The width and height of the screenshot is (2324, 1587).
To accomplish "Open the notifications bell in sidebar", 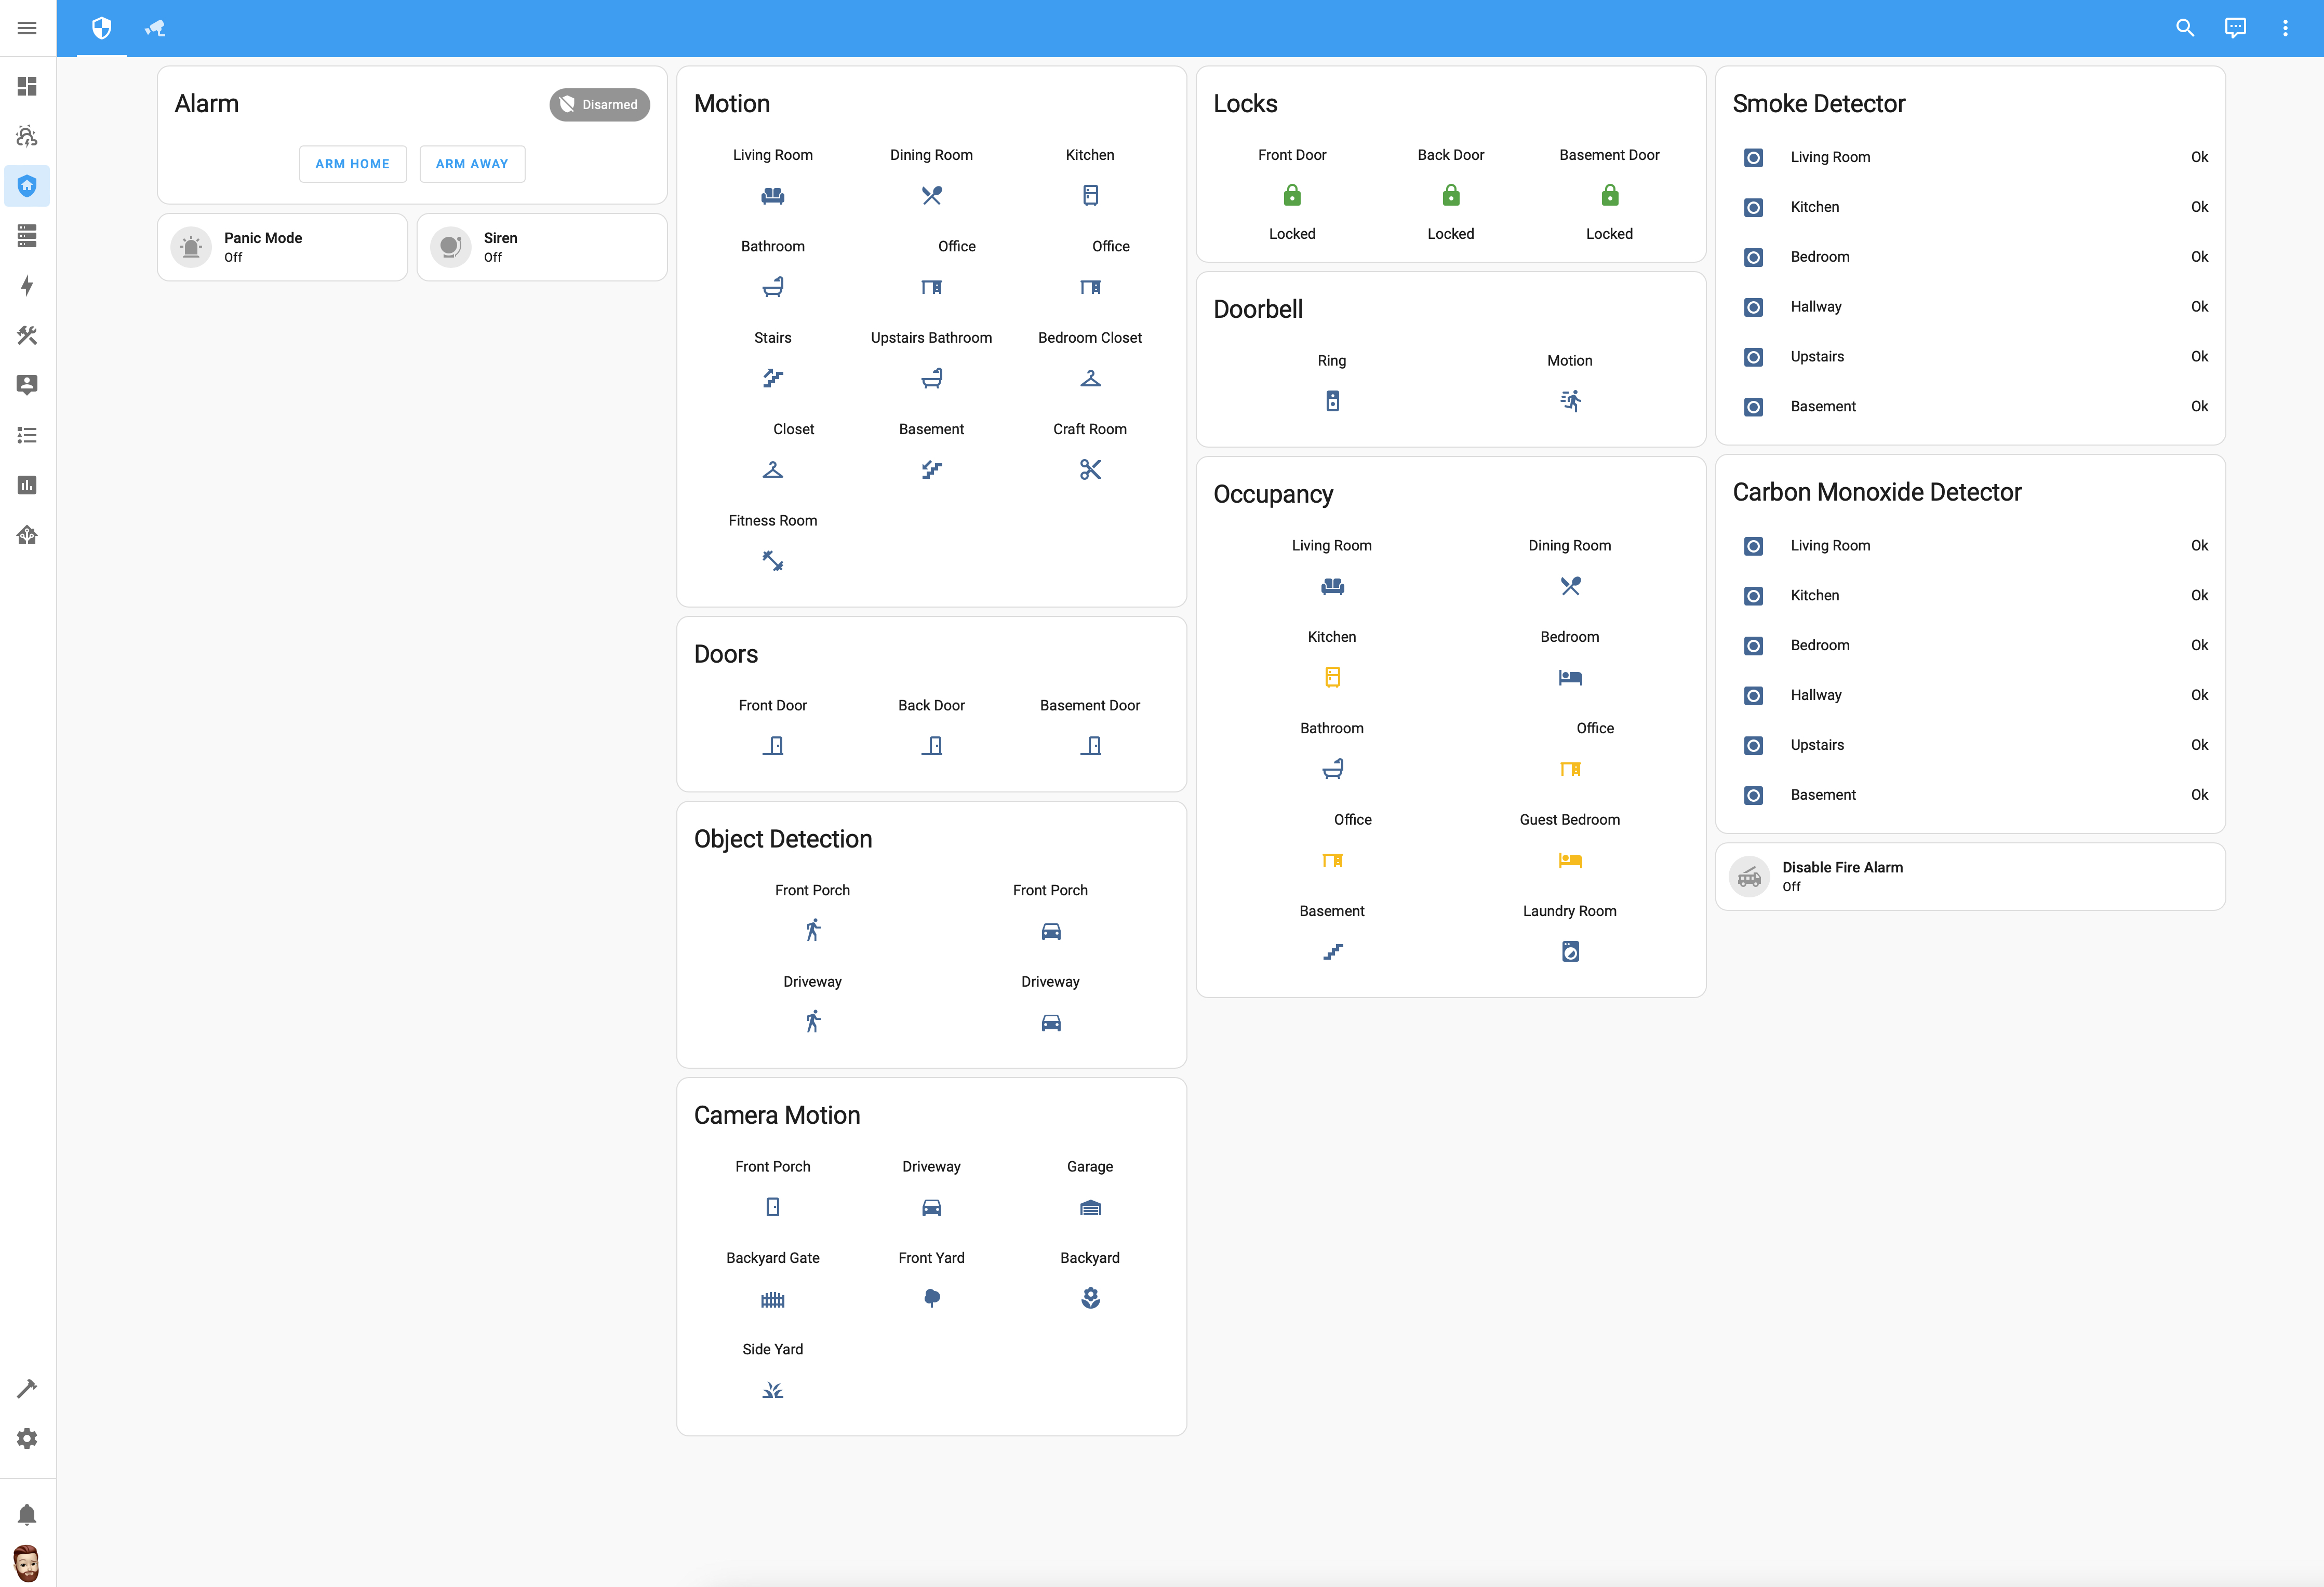I will 27,1514.
